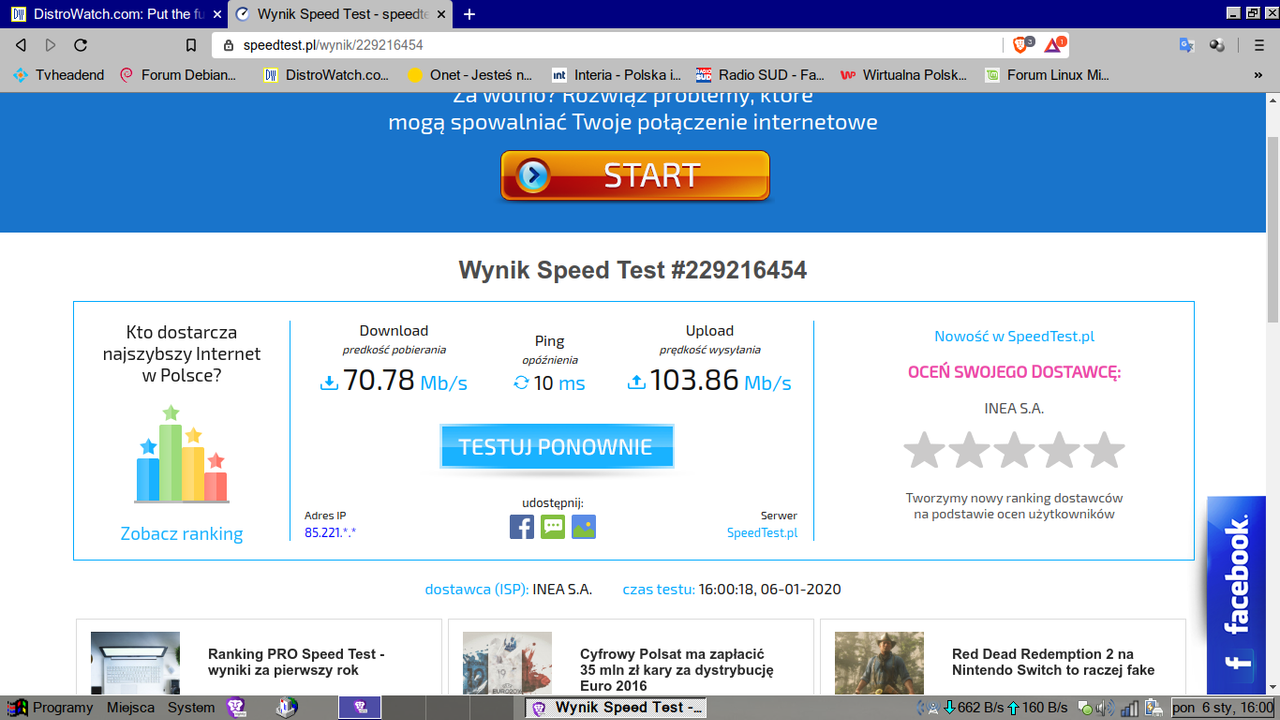The image size is (1280, 720).
Task: Open the Tvheadend bookmark
Action: (x=58, y=75)
